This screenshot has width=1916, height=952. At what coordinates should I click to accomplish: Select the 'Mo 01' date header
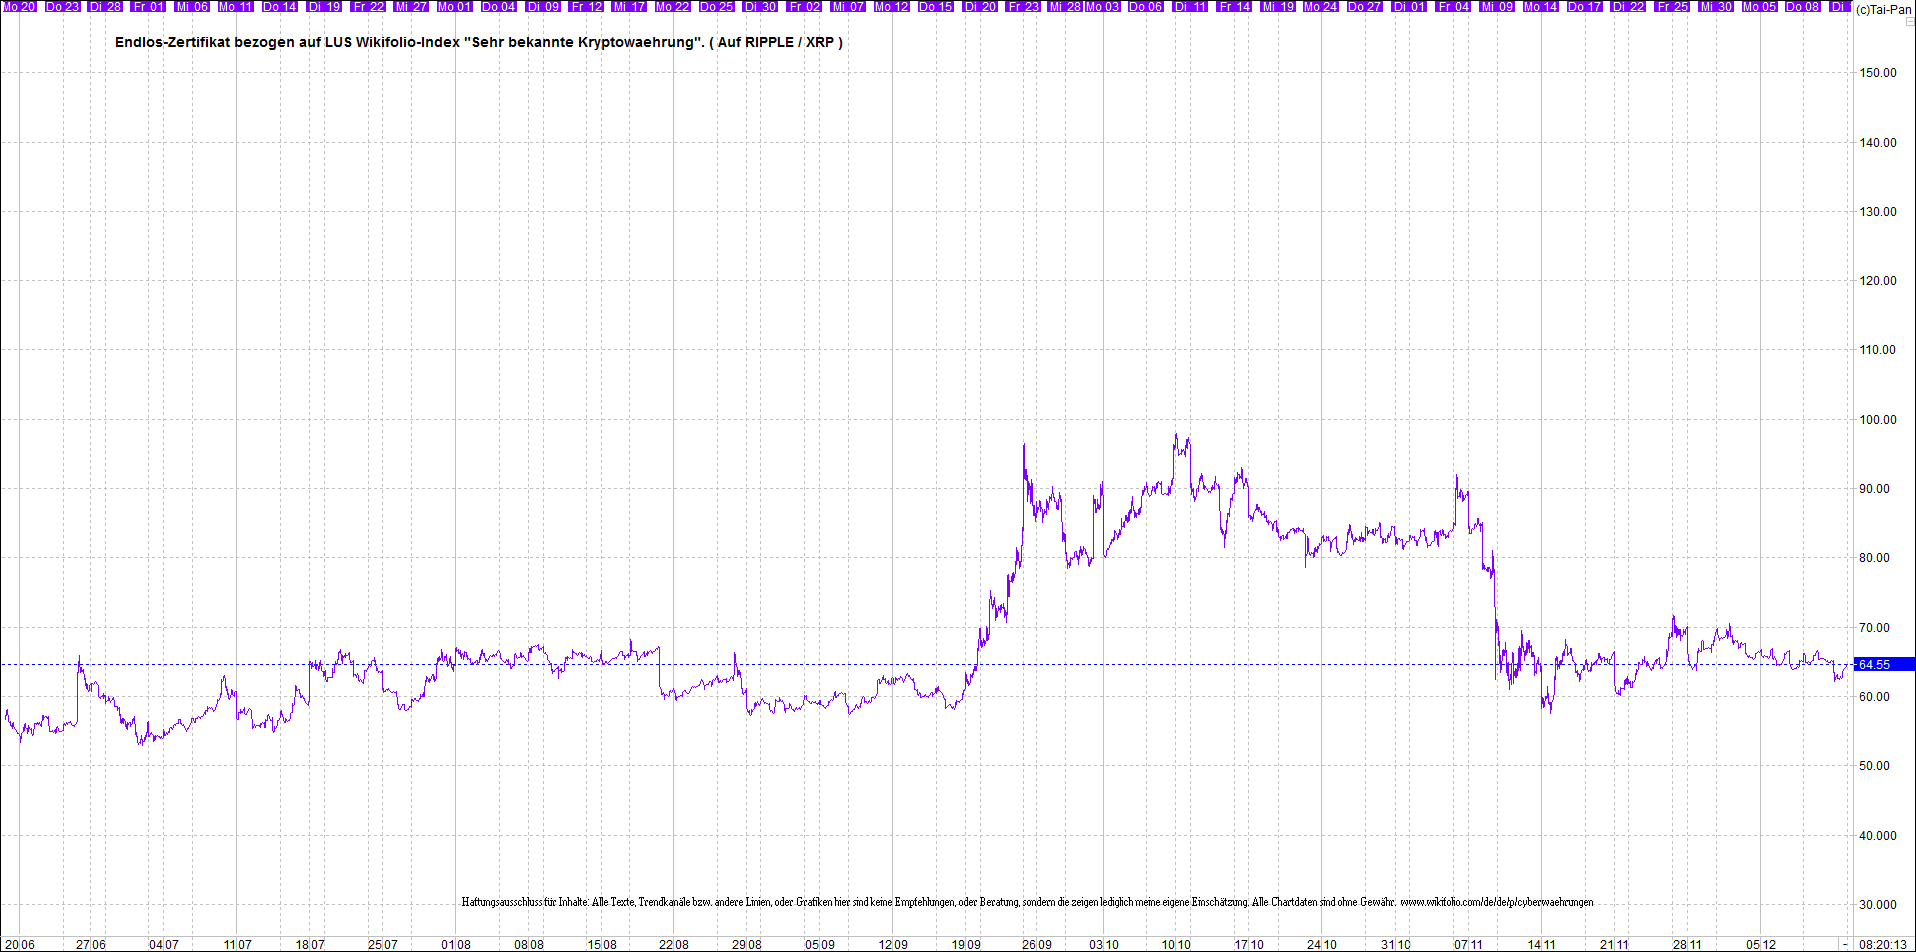click(x=455, y=6)
